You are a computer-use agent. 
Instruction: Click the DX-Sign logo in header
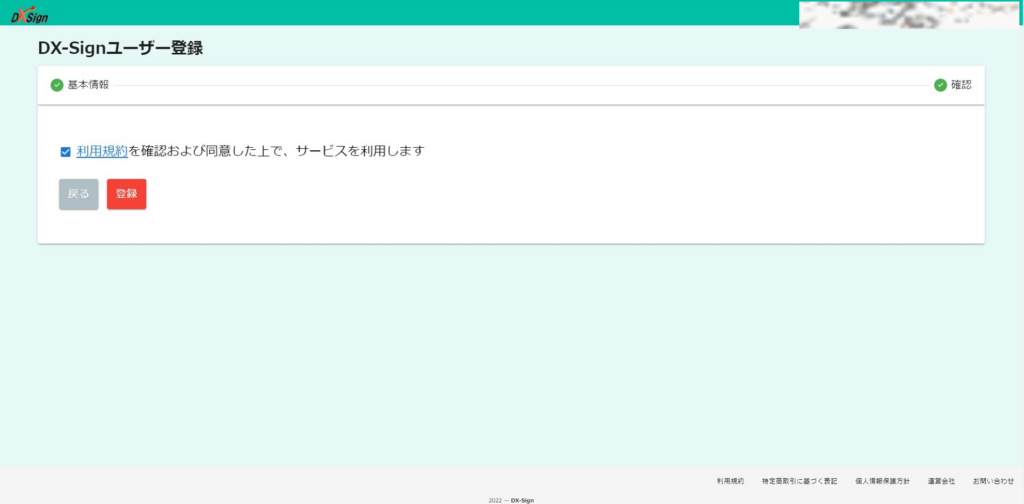[x=29, y=14]
